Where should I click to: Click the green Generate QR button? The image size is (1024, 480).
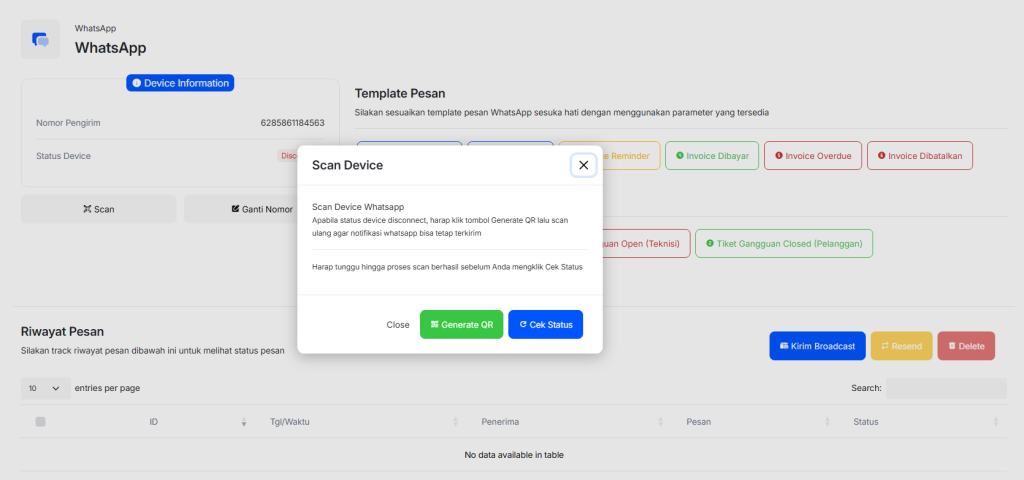(x=462, y=325)
